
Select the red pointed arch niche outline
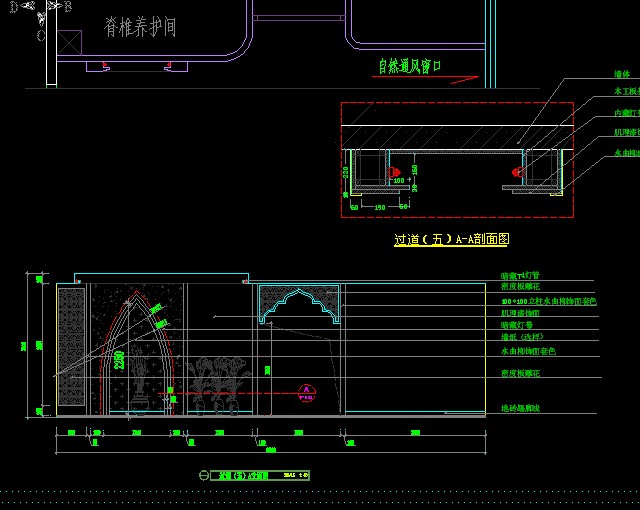coord(137,353)
